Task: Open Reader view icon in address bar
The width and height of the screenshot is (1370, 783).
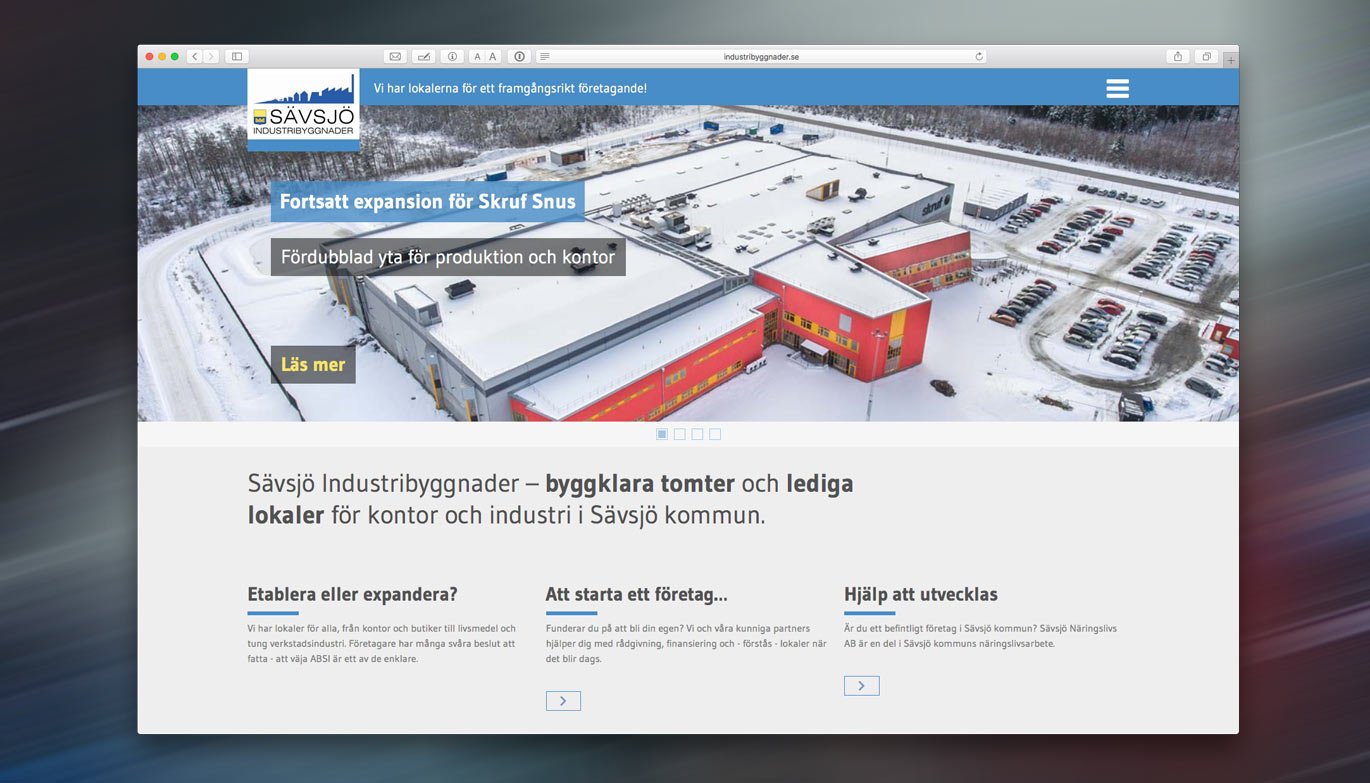Action: point(546,57)
